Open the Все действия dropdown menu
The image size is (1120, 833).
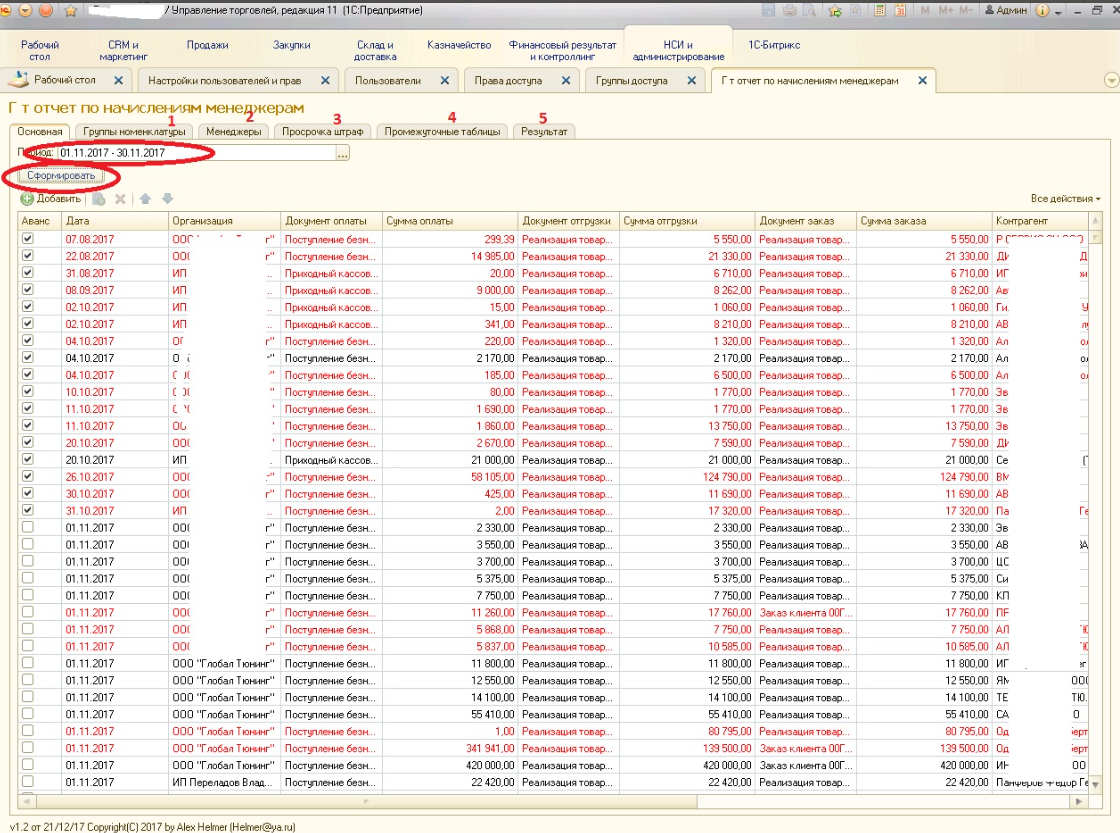point(1065,199)
